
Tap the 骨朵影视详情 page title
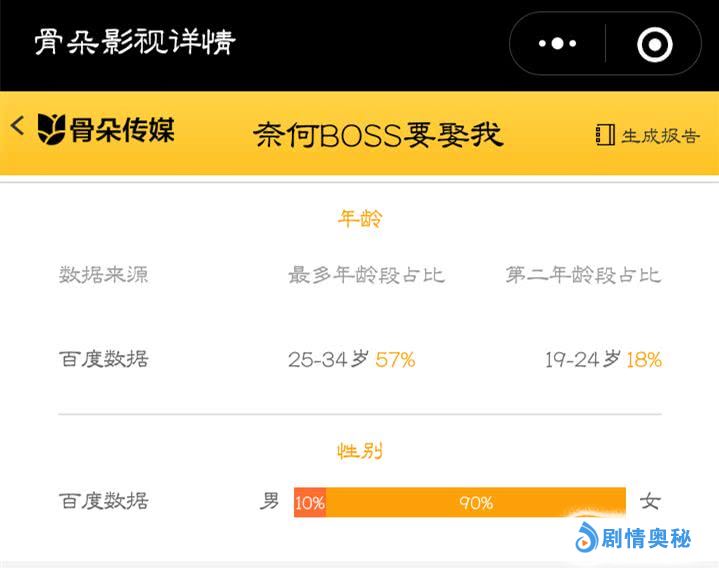135,43
